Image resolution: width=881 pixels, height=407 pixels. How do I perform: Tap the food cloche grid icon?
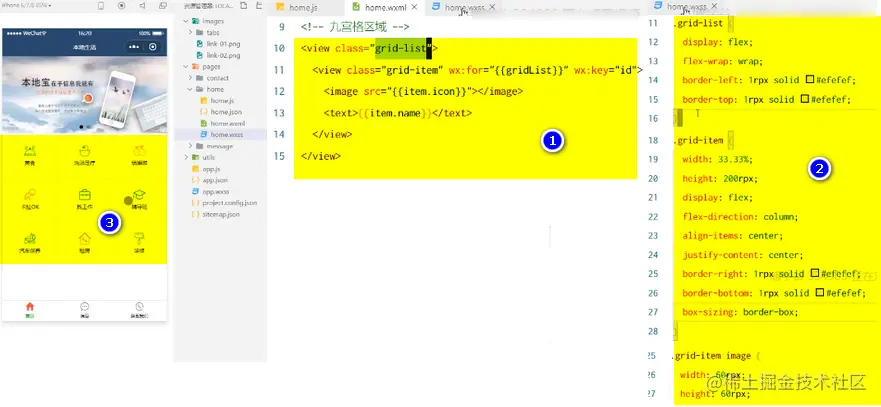[29, 151]
